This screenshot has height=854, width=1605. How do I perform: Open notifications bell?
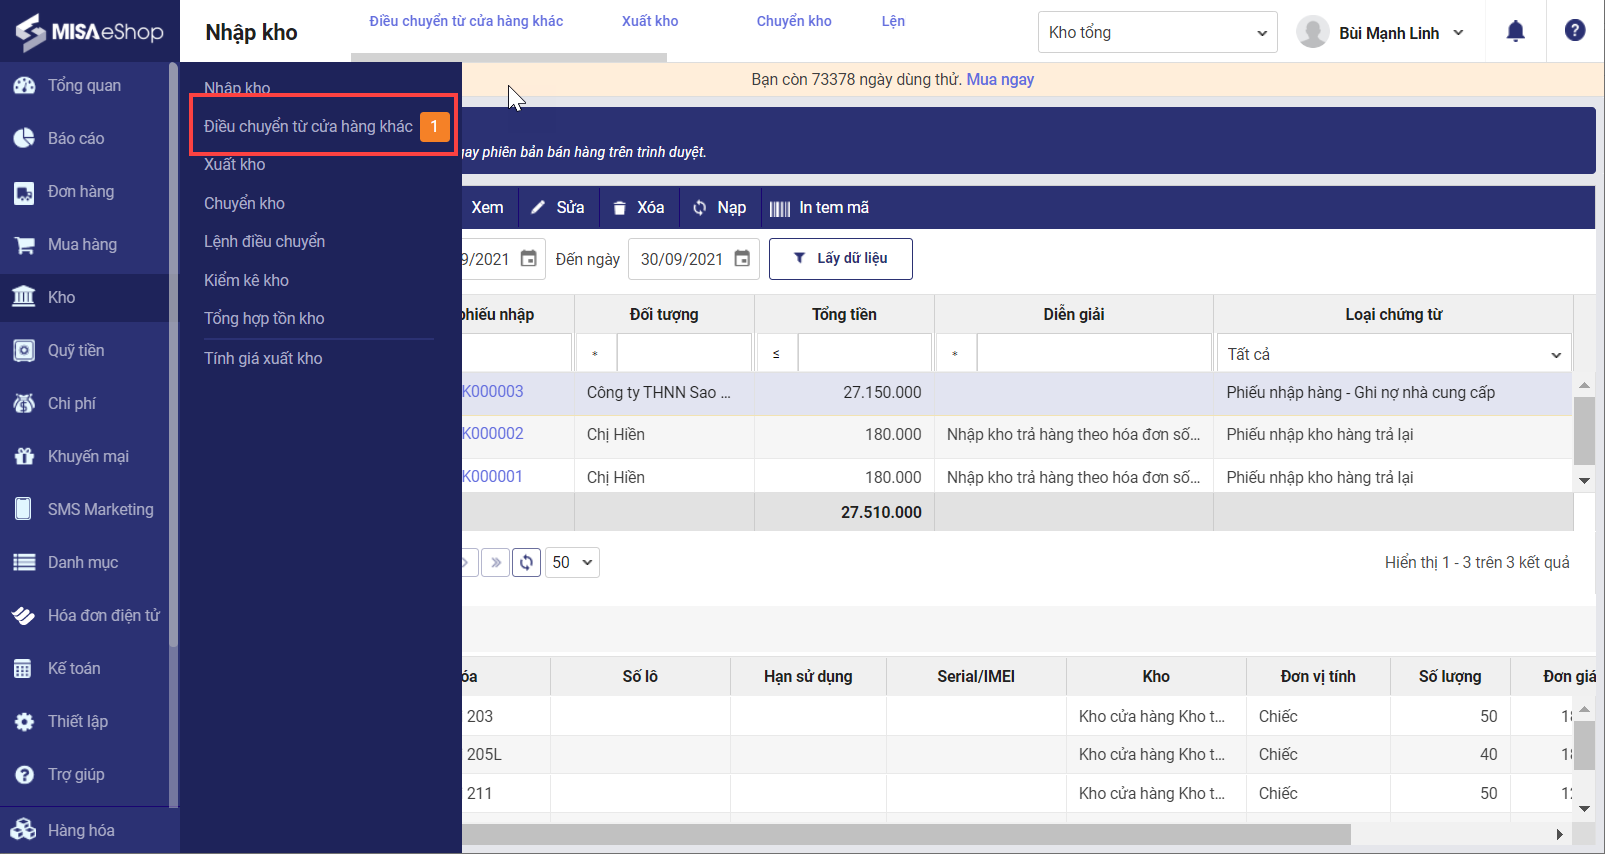click(x=1516, y=31)
